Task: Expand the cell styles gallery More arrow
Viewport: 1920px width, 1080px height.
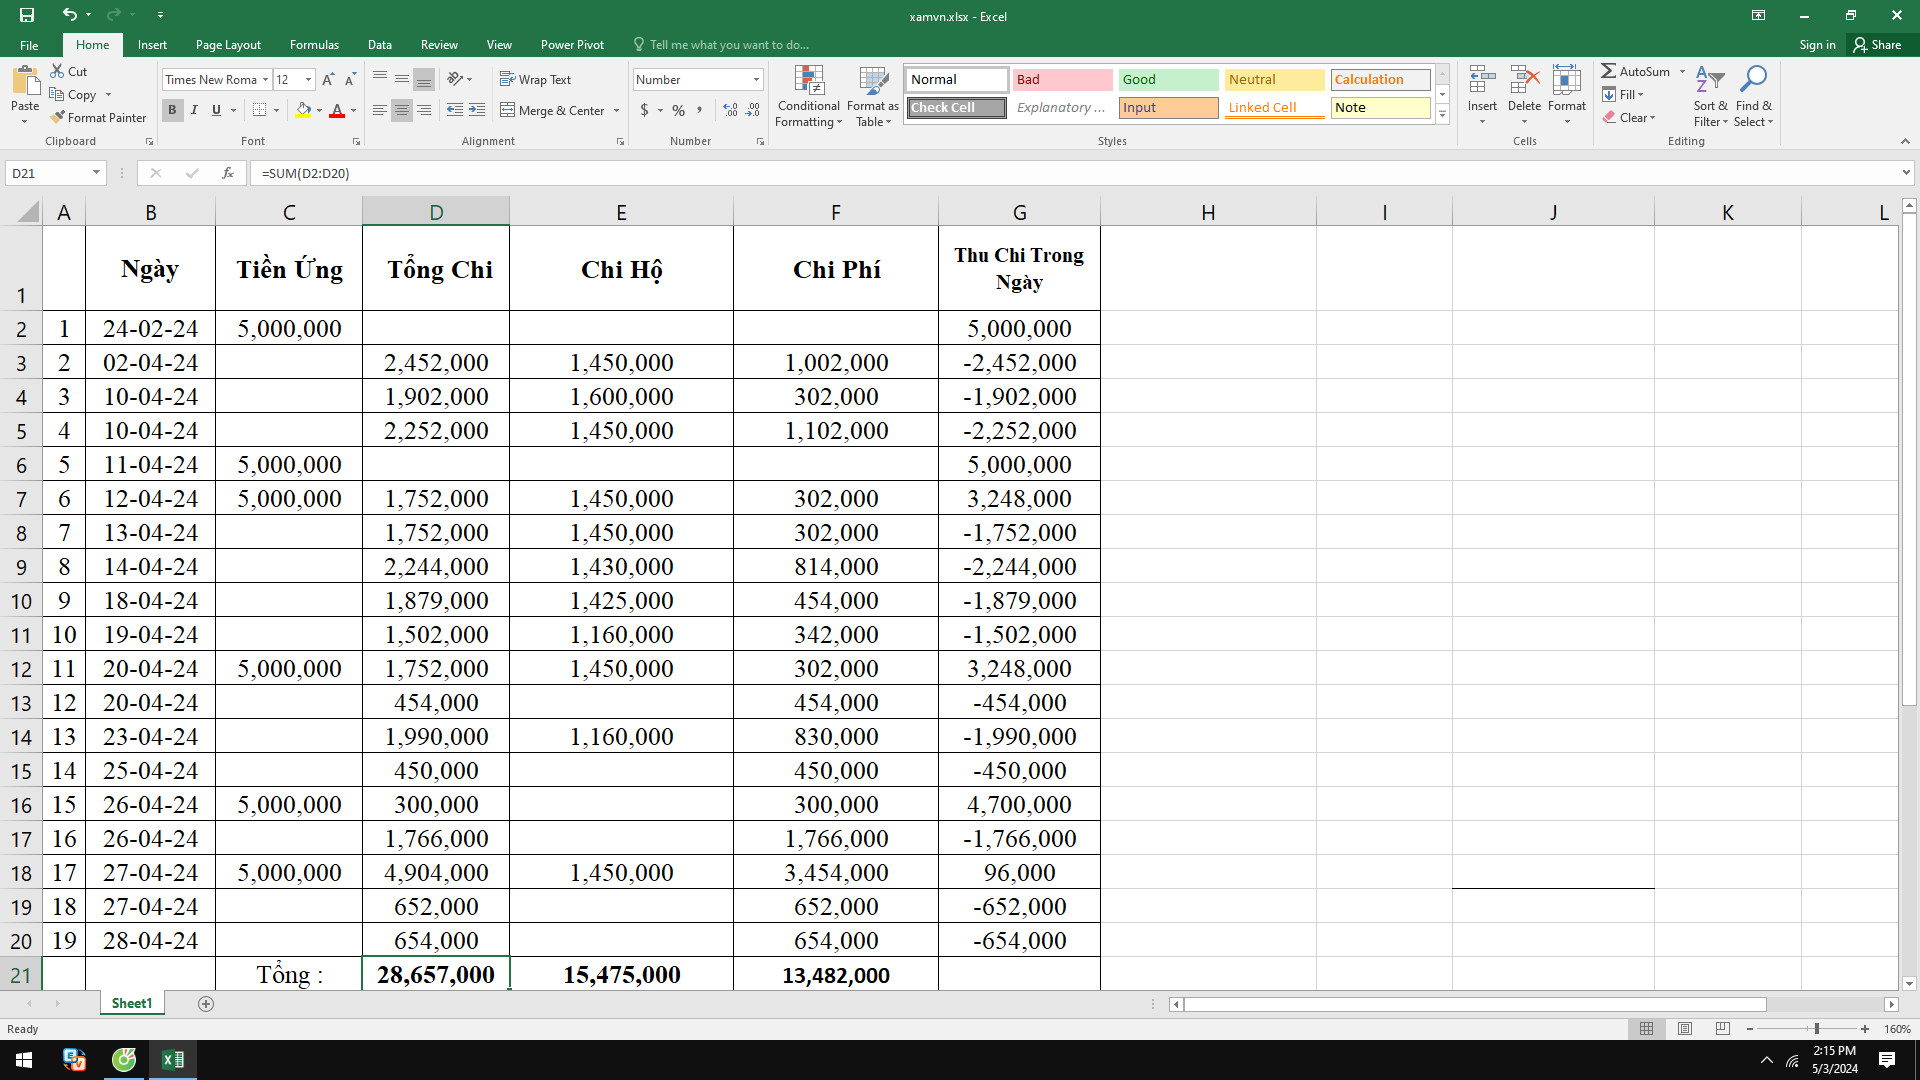Action: [1442, 115]
